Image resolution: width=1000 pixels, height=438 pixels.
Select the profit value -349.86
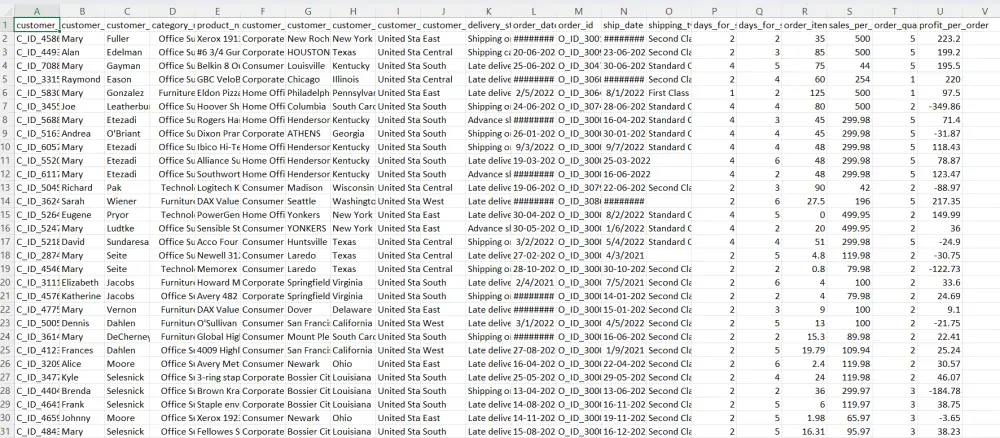click(940, 106)
